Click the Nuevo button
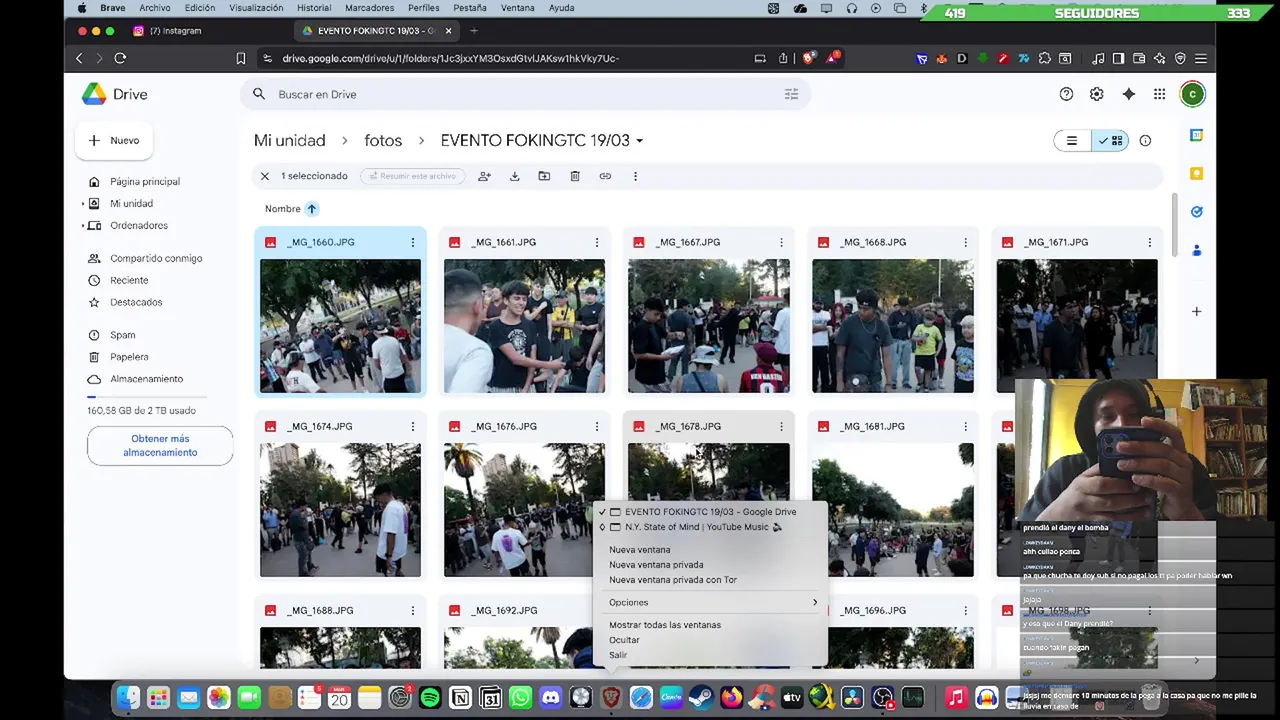Viewport: 1280px width, 720px height. pos(113,141)
